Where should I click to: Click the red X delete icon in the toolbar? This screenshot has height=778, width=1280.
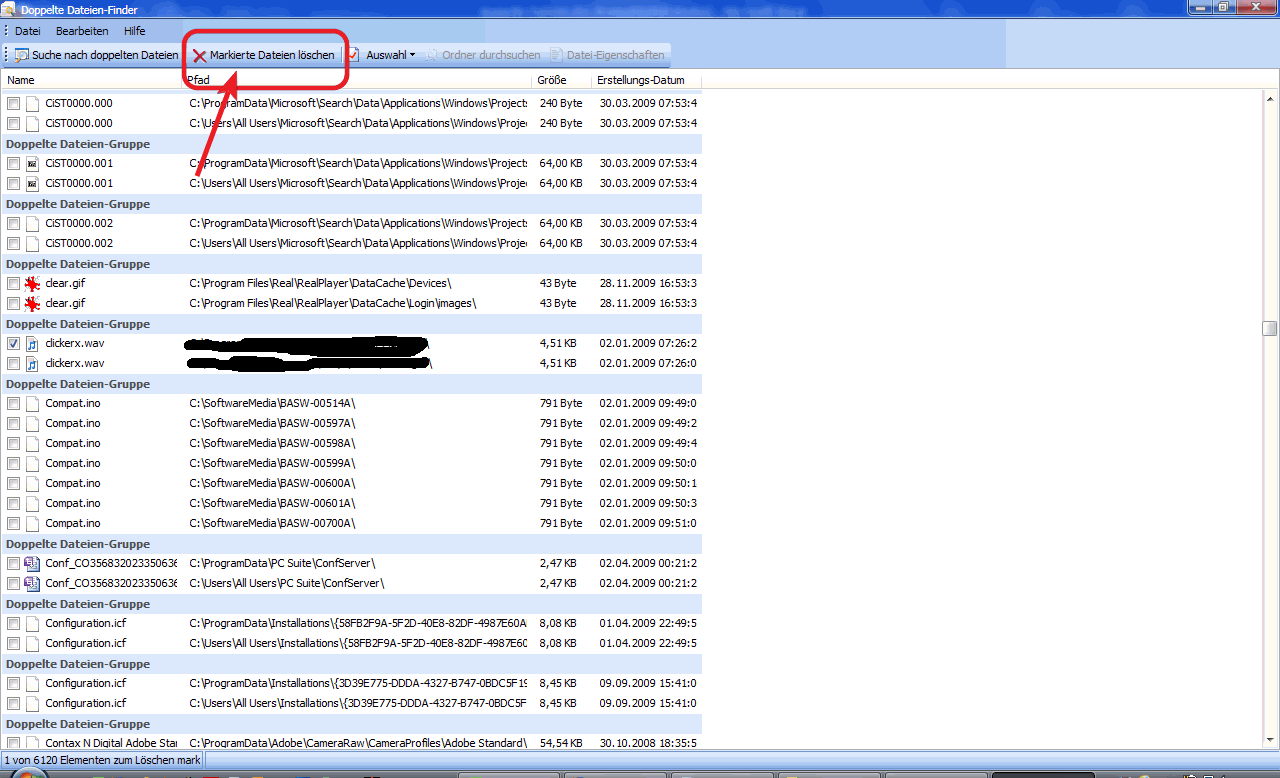click(199, 56)
